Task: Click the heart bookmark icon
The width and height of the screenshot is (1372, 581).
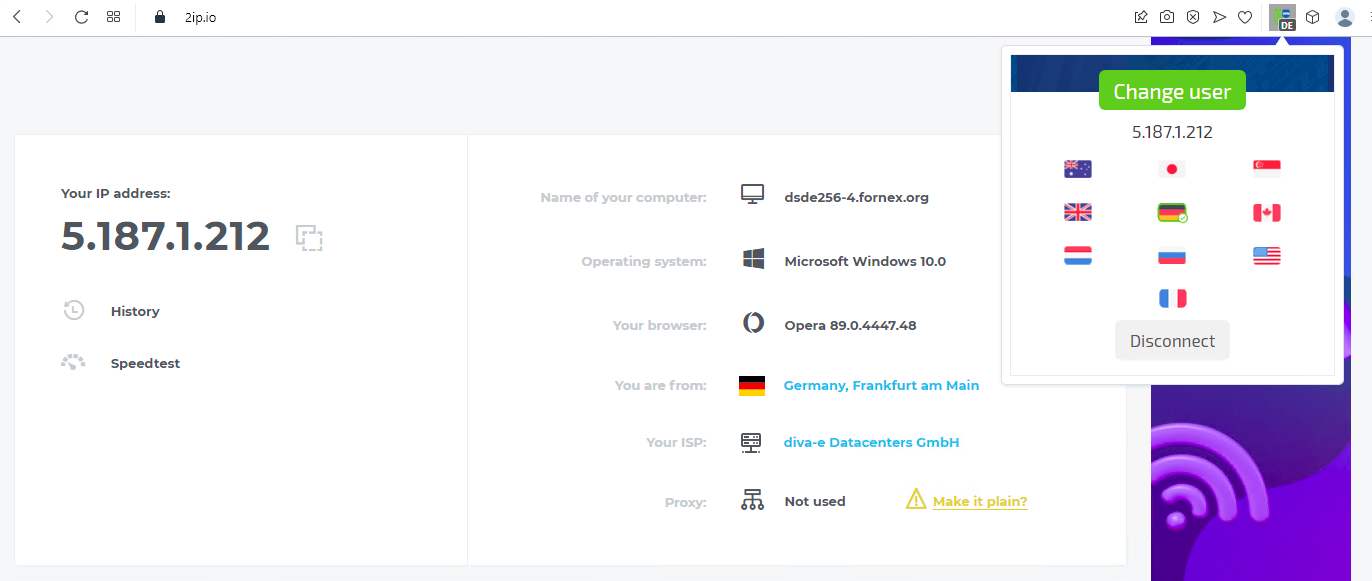Action: tap(1245, 17)
